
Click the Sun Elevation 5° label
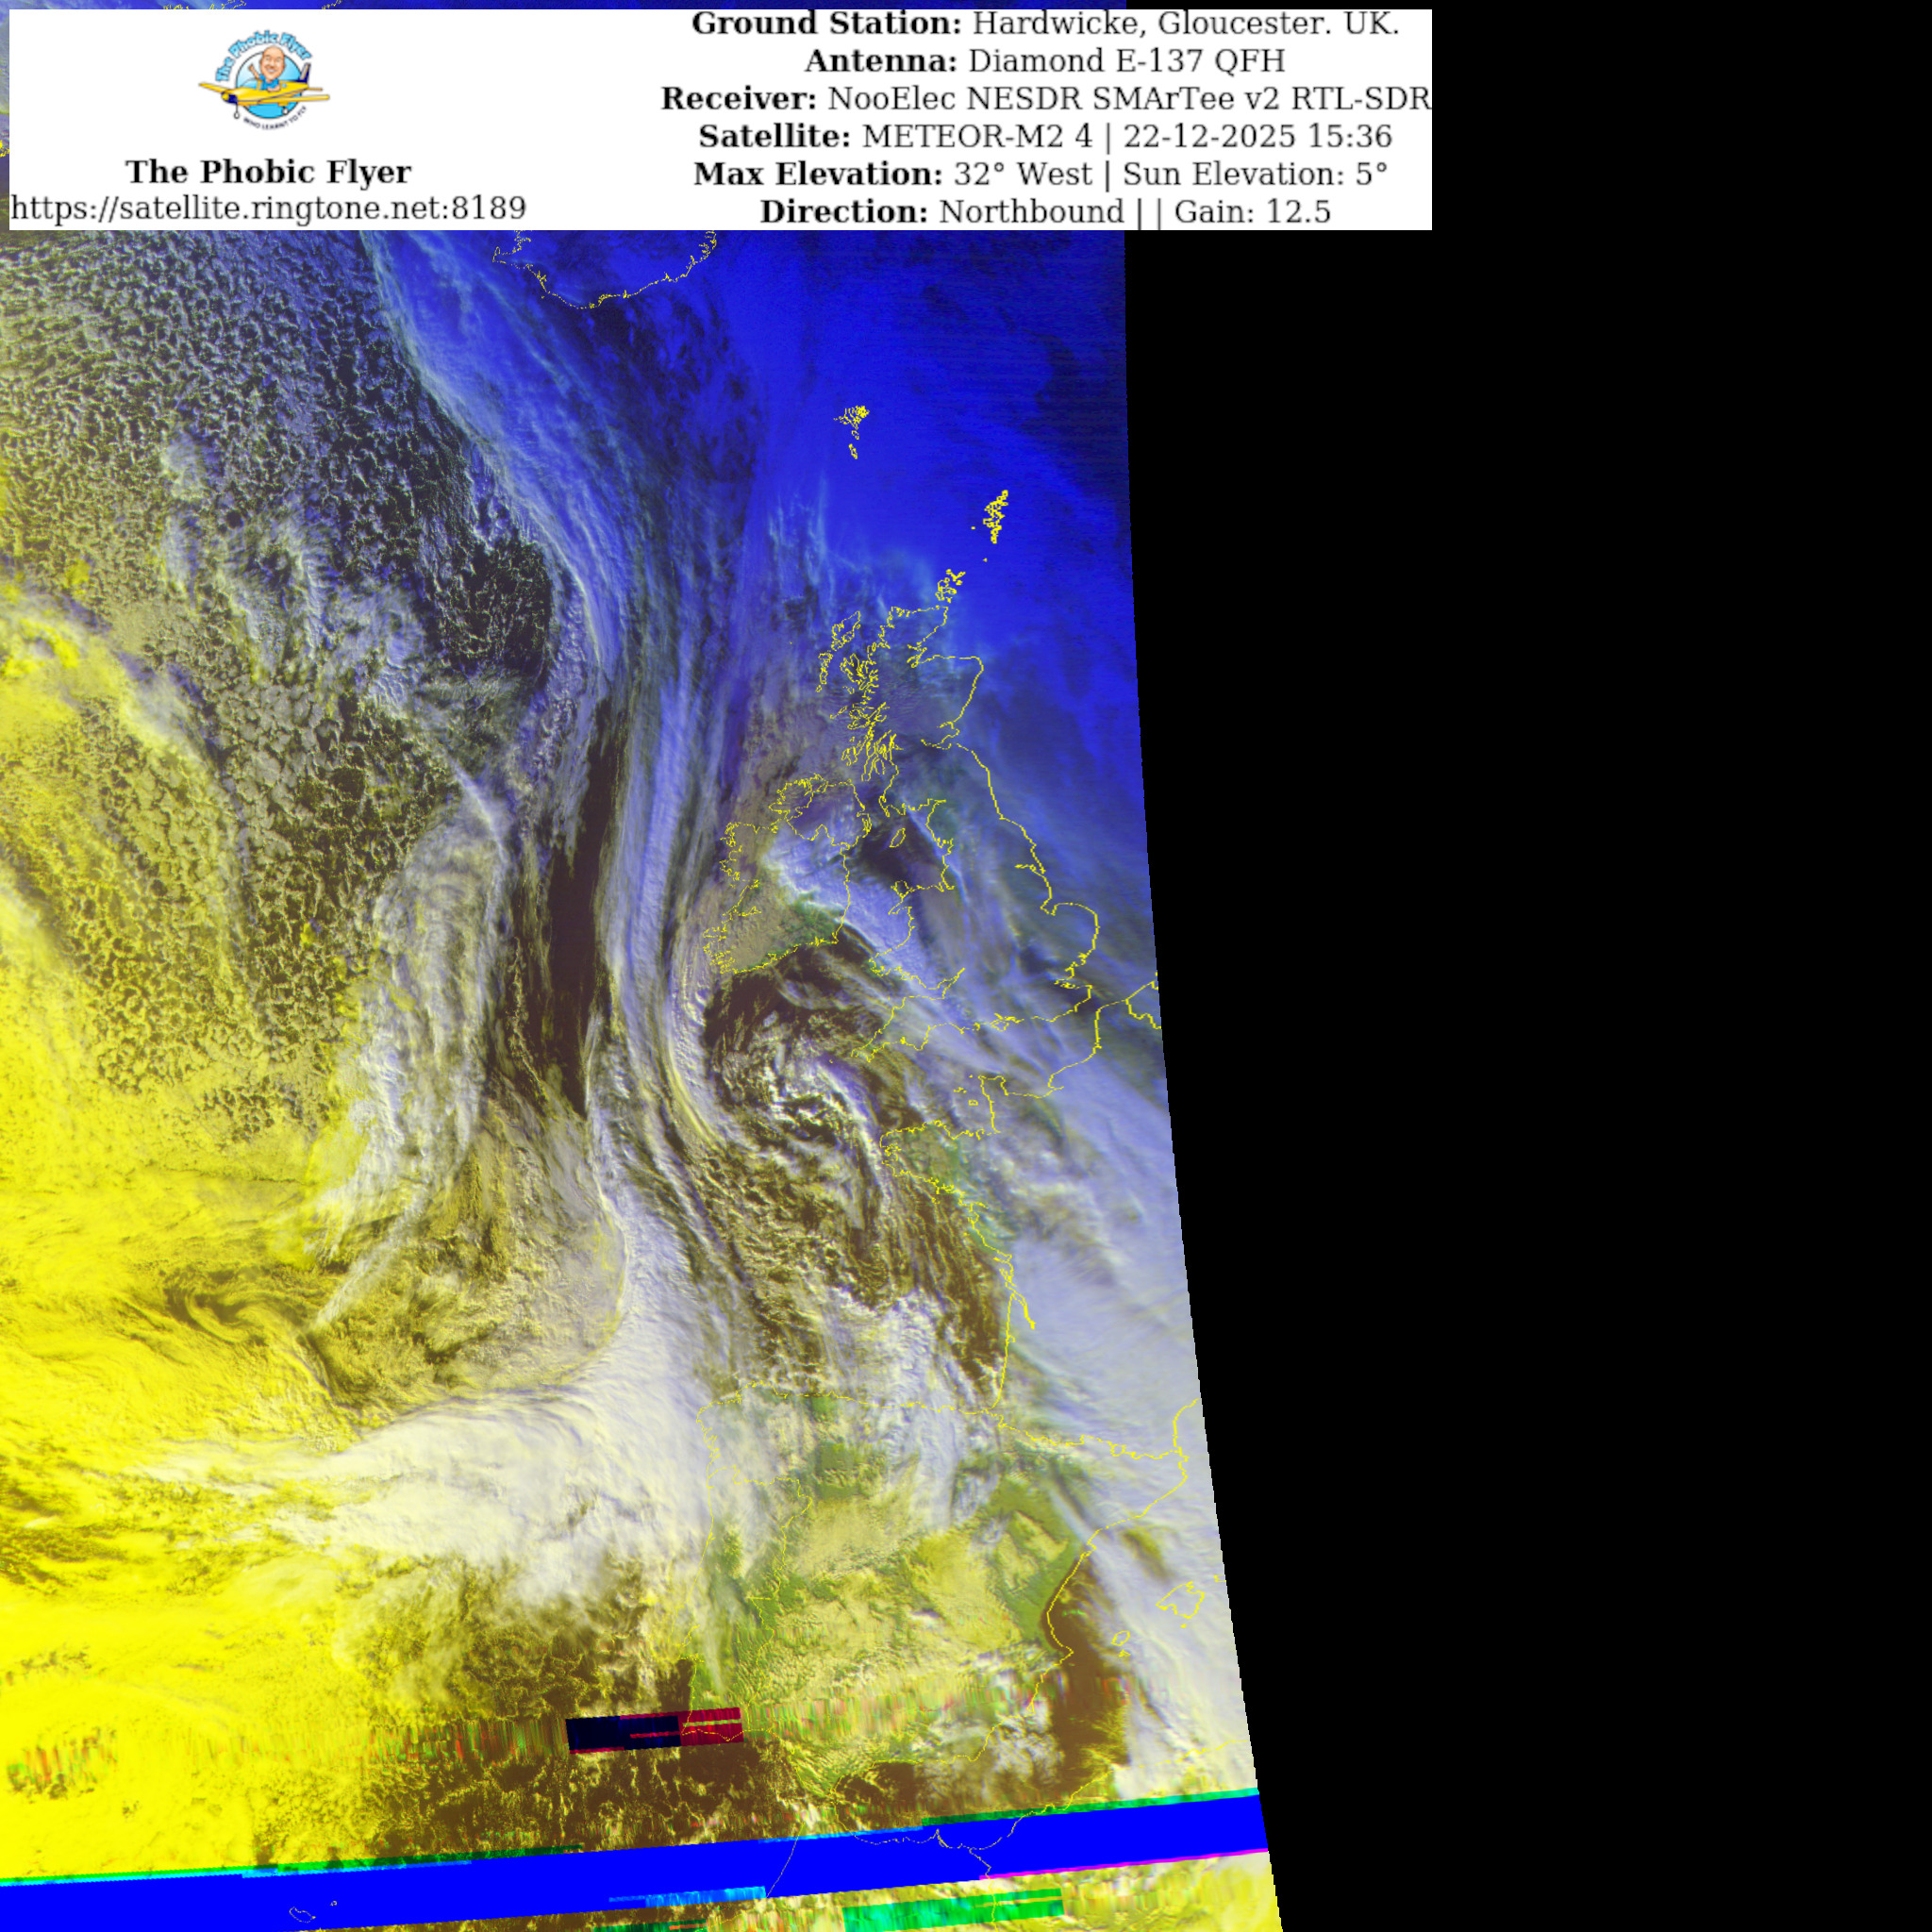click(1255, 174)
